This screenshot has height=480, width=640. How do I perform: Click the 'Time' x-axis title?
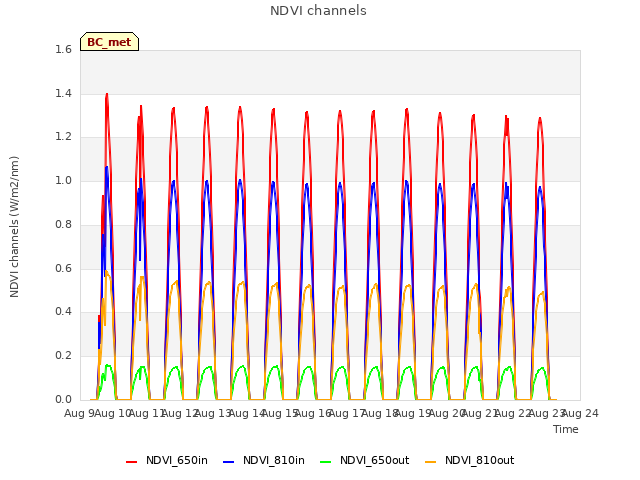click(566, 429)
